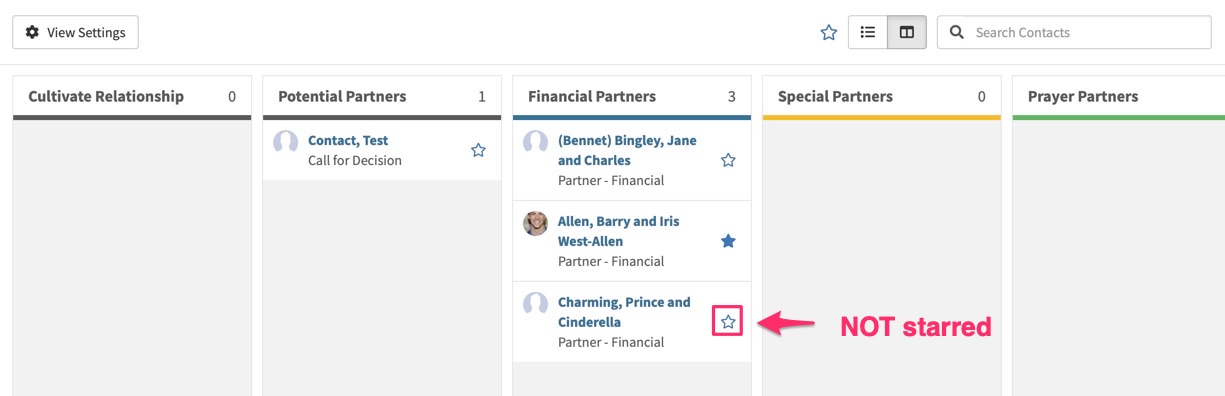The height and width of the screenshot is (396, 1225).
Task: Open Contact, Test avatar
Action: pyautogui.click(x=285, y=142)
